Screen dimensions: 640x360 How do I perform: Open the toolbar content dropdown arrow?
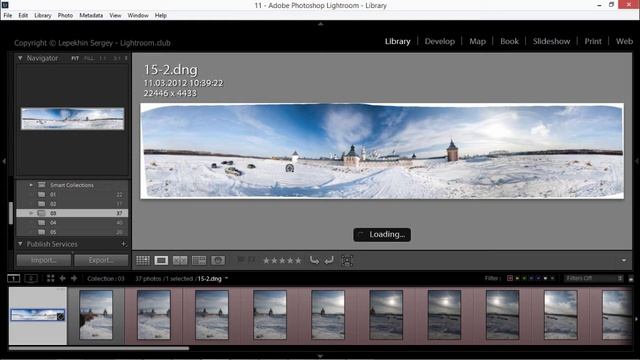pos(624,260)
